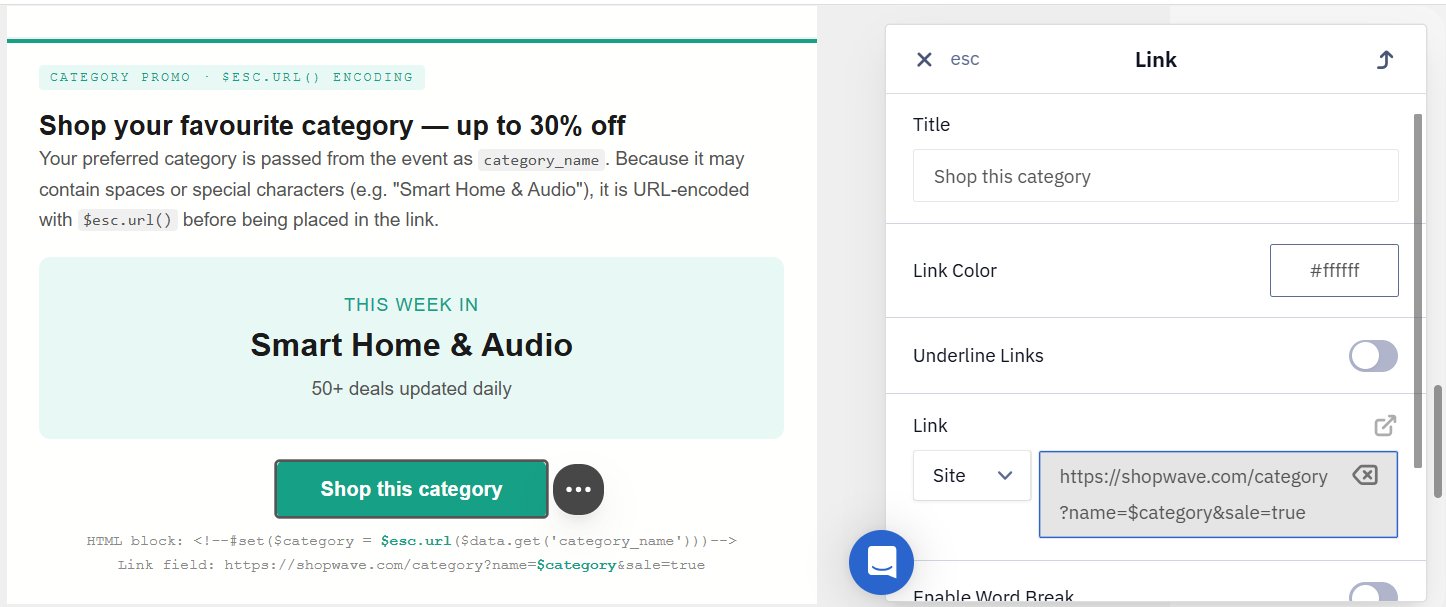
Task: Click the inline $esc.url() code in paragraph
Action: pos(128,220)
